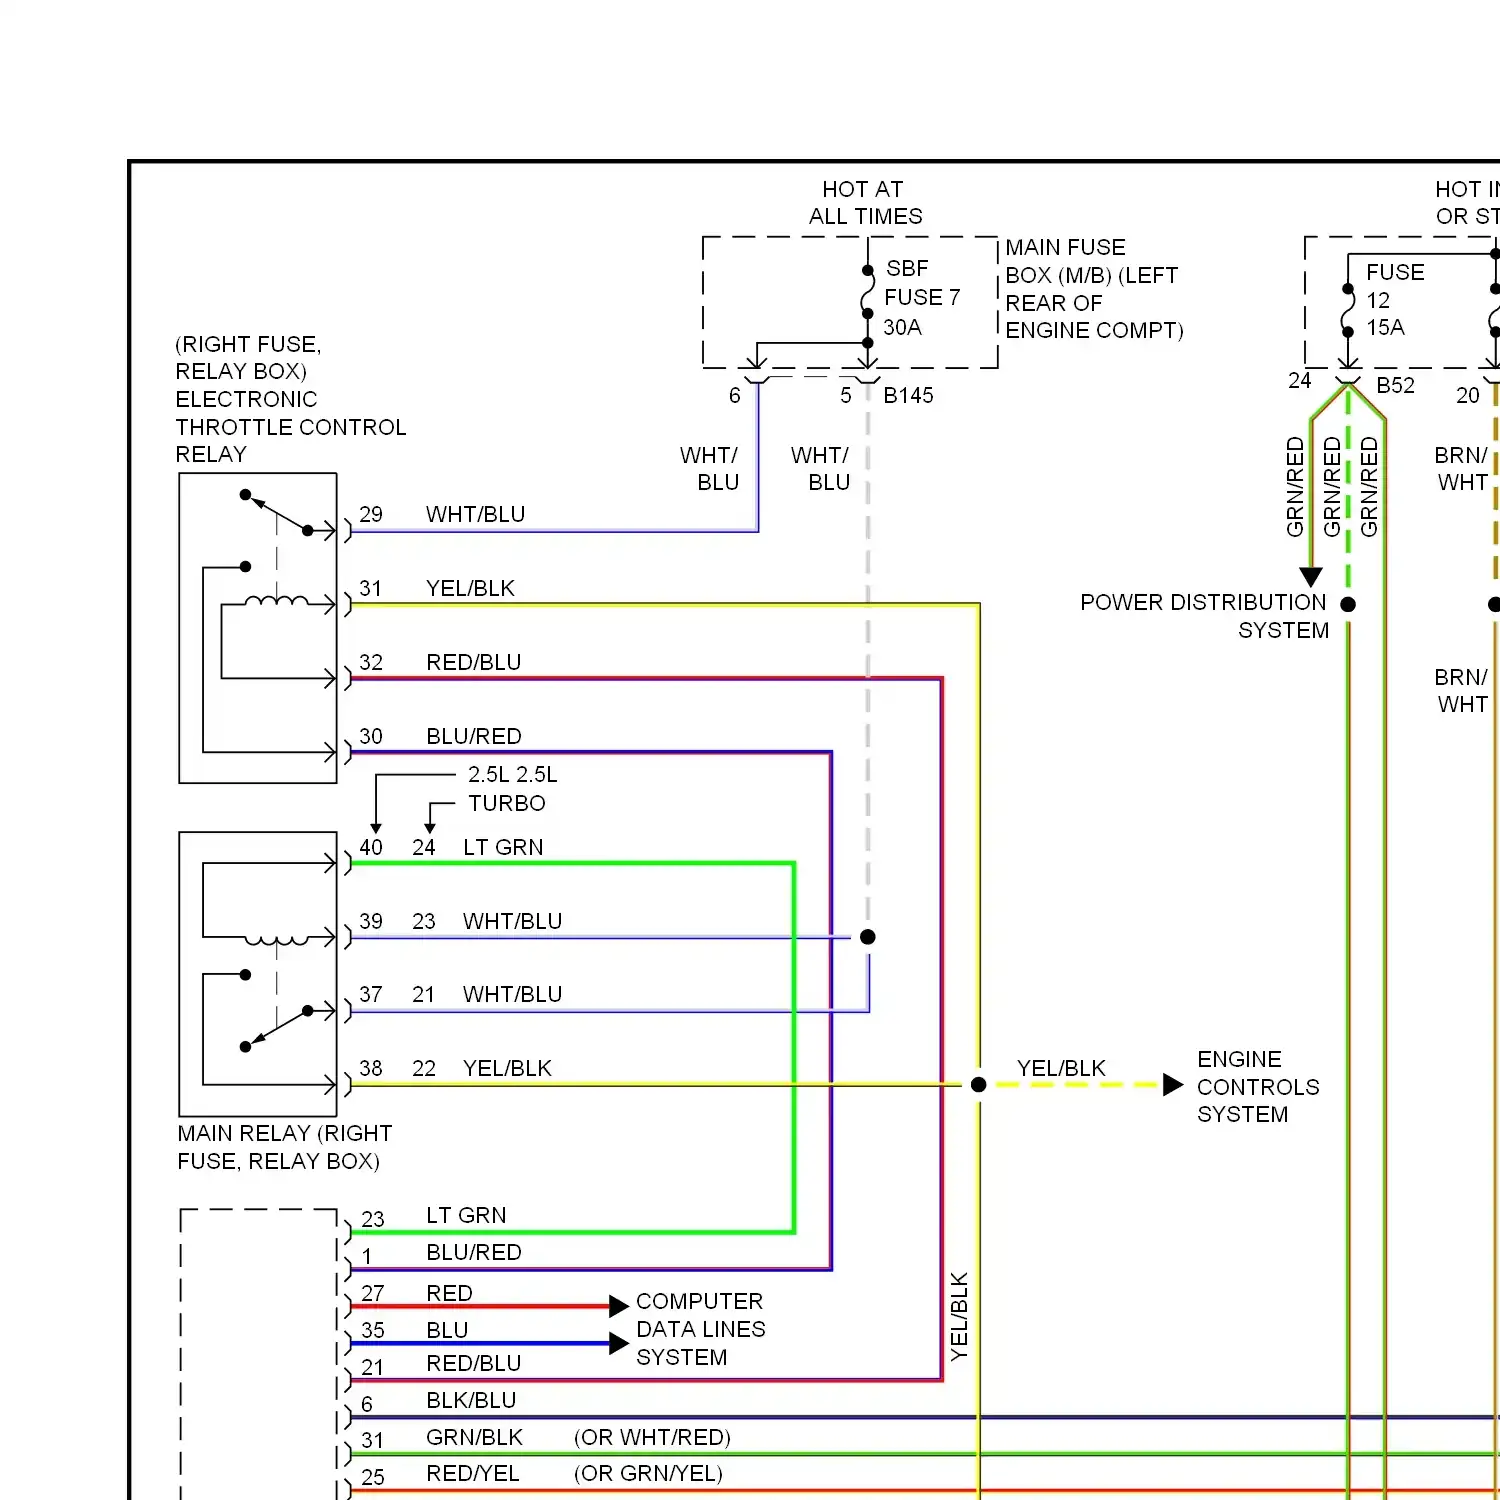Click the '30A' rating under SBF fuse

[x=902, y=327]
